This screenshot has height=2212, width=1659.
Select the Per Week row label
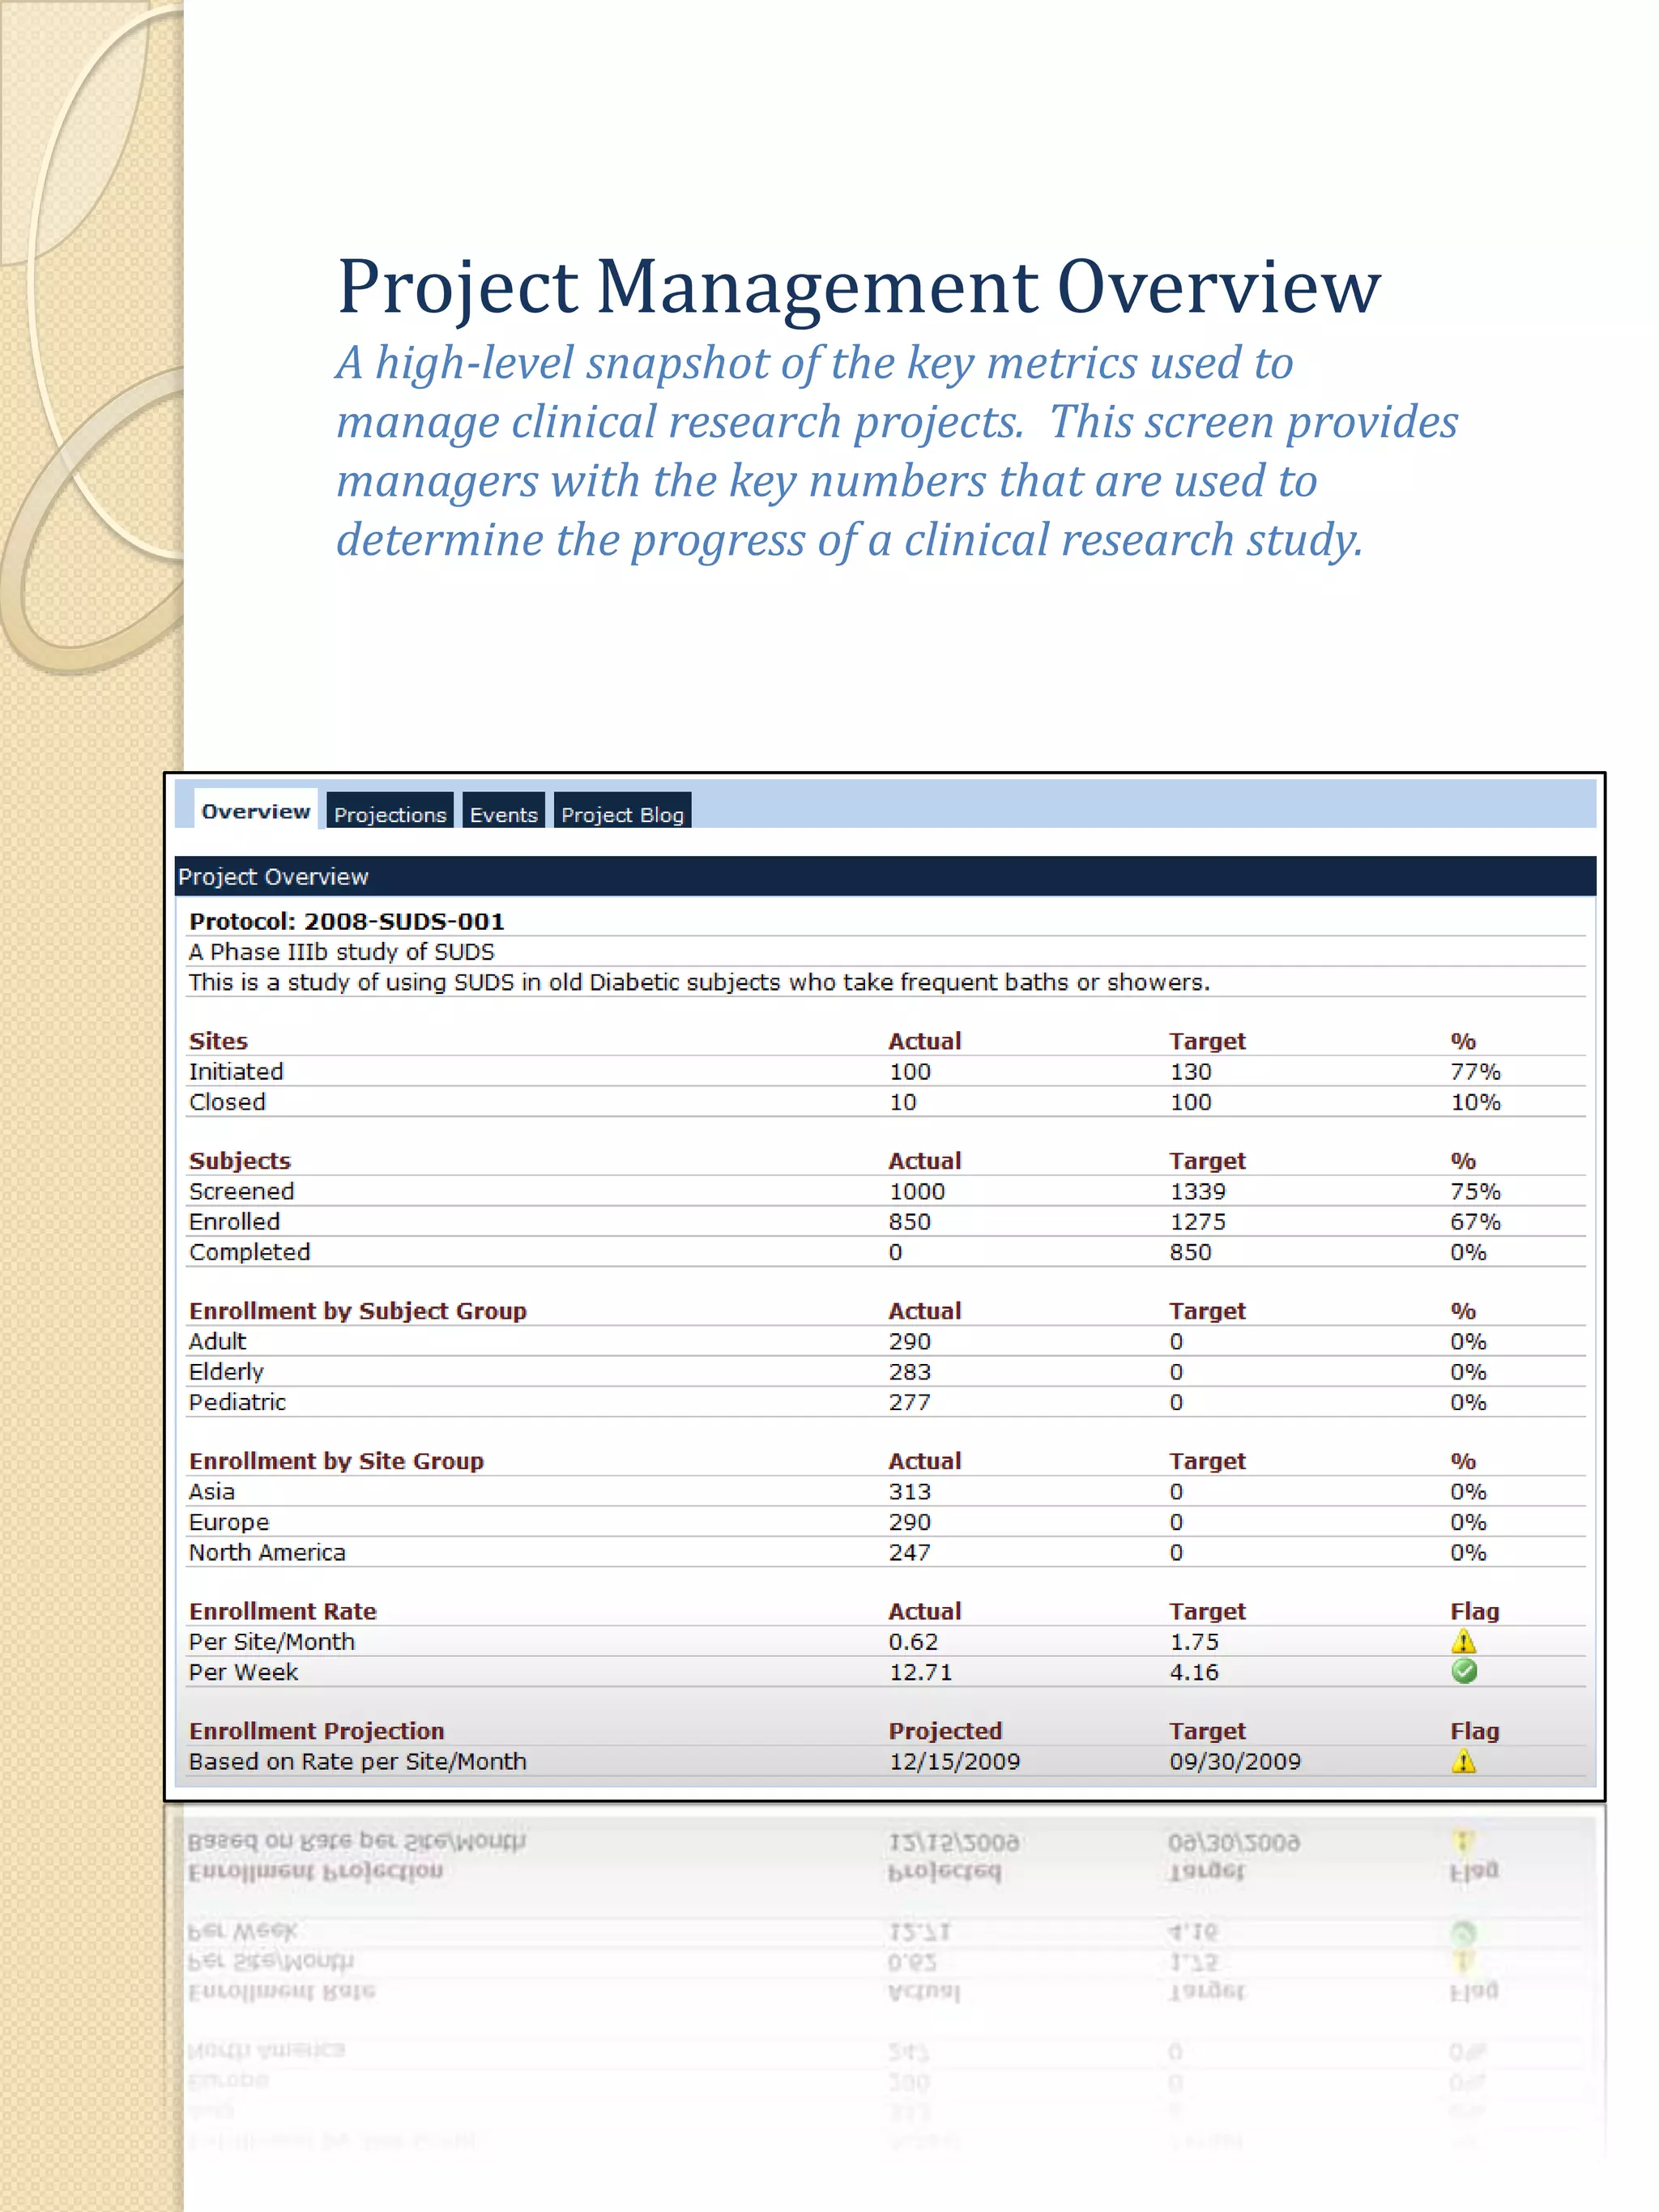click(243, 1672)
